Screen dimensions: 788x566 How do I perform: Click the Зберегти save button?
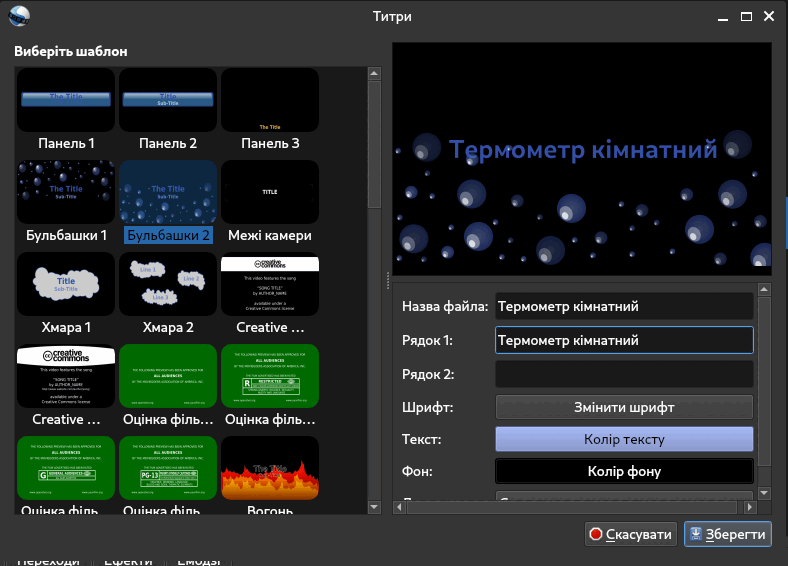tap(728, 534)
